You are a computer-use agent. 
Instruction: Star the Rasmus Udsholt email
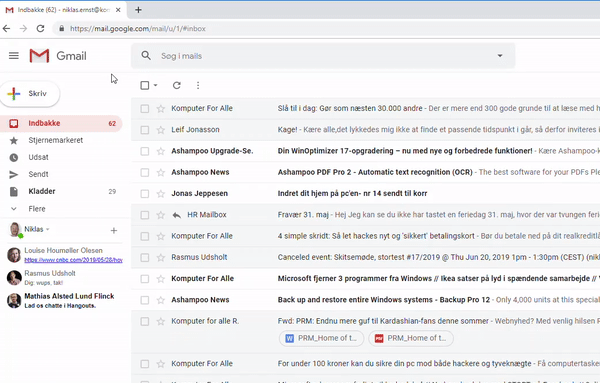(161, 258)
